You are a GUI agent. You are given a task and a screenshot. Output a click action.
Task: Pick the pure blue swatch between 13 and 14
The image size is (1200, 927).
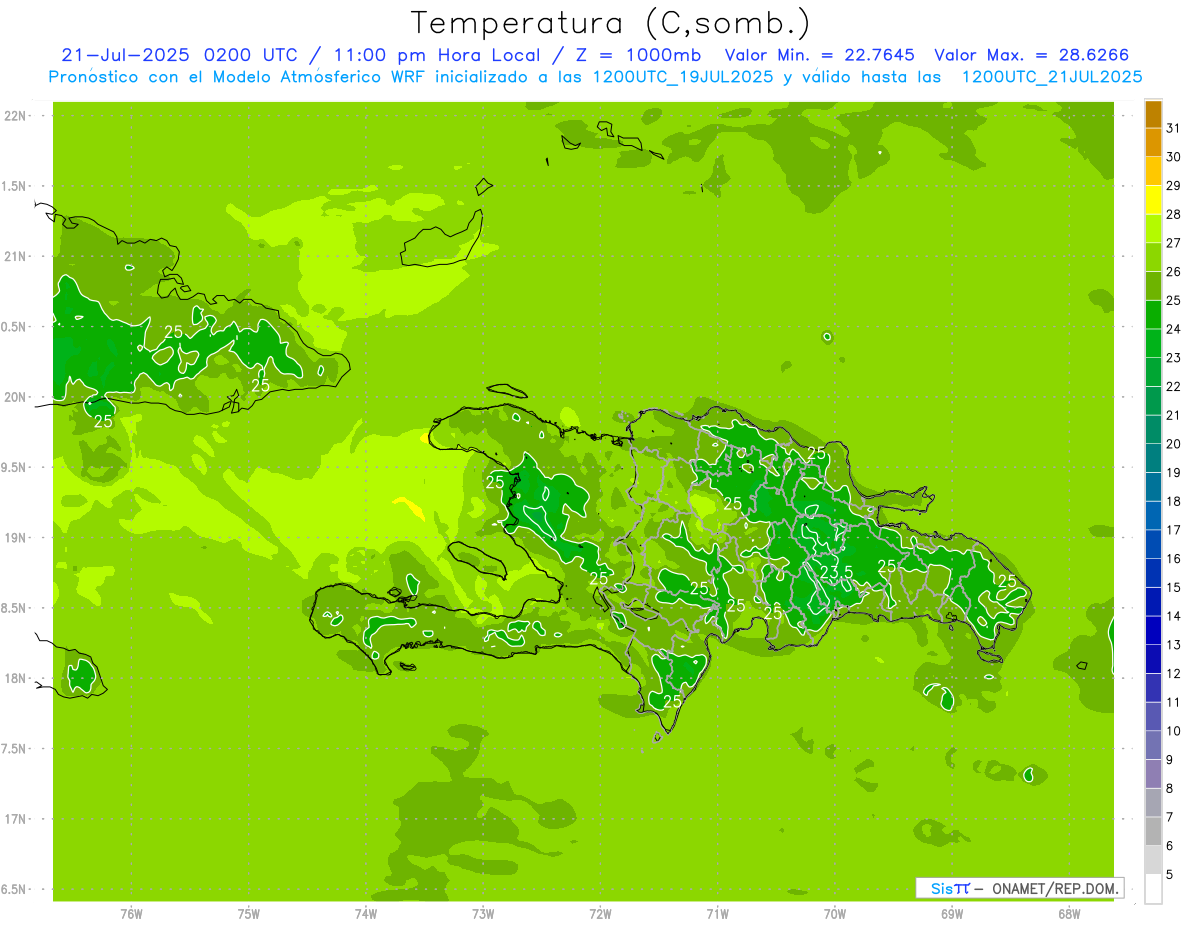pyautogui.click(x=1153, y=631)
